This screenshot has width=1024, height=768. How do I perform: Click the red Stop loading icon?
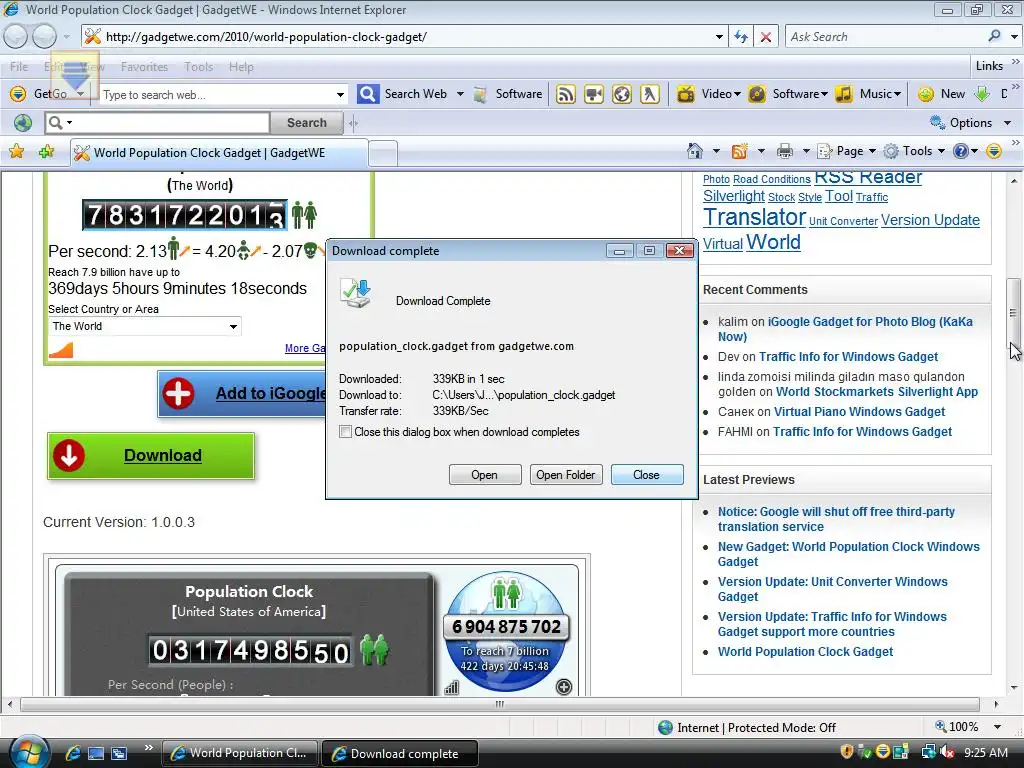pos(766,37)
